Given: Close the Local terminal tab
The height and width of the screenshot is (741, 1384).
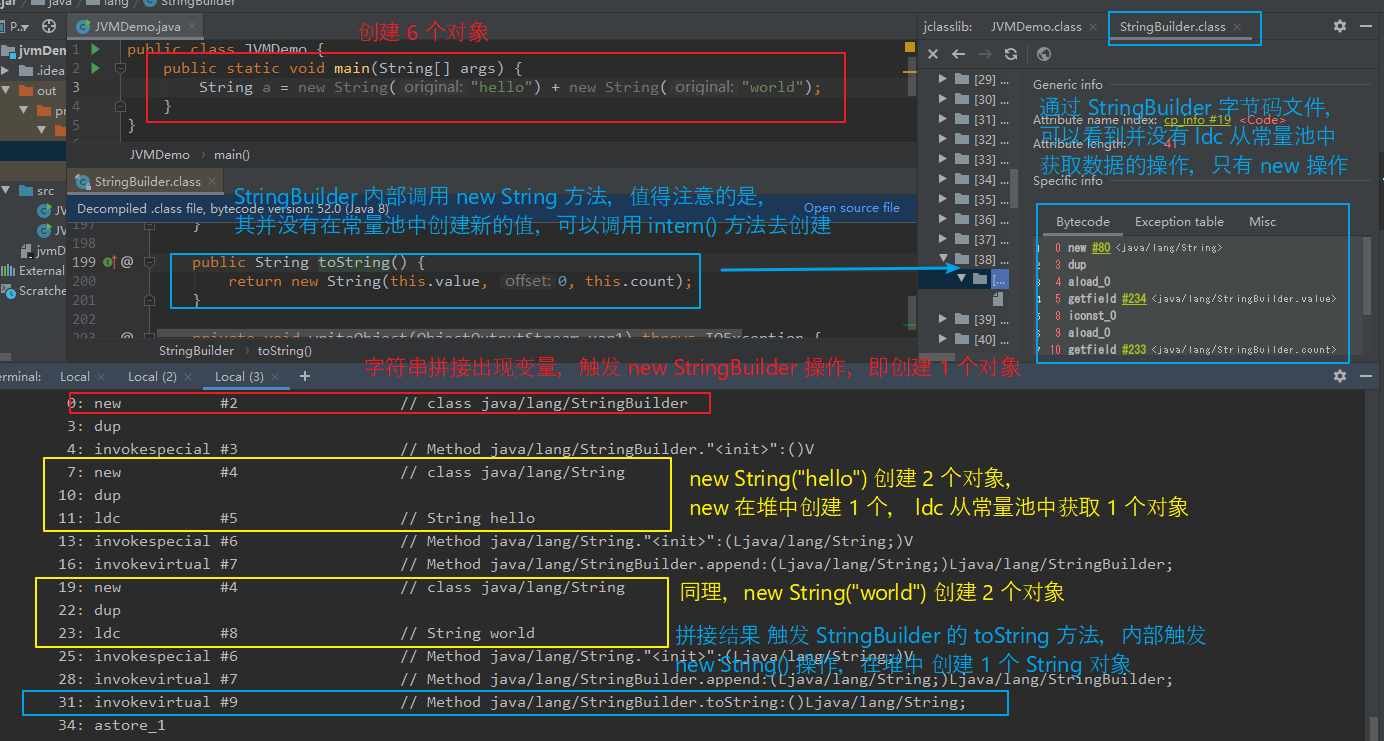Looking at the screenshot, I should point(101,377).
